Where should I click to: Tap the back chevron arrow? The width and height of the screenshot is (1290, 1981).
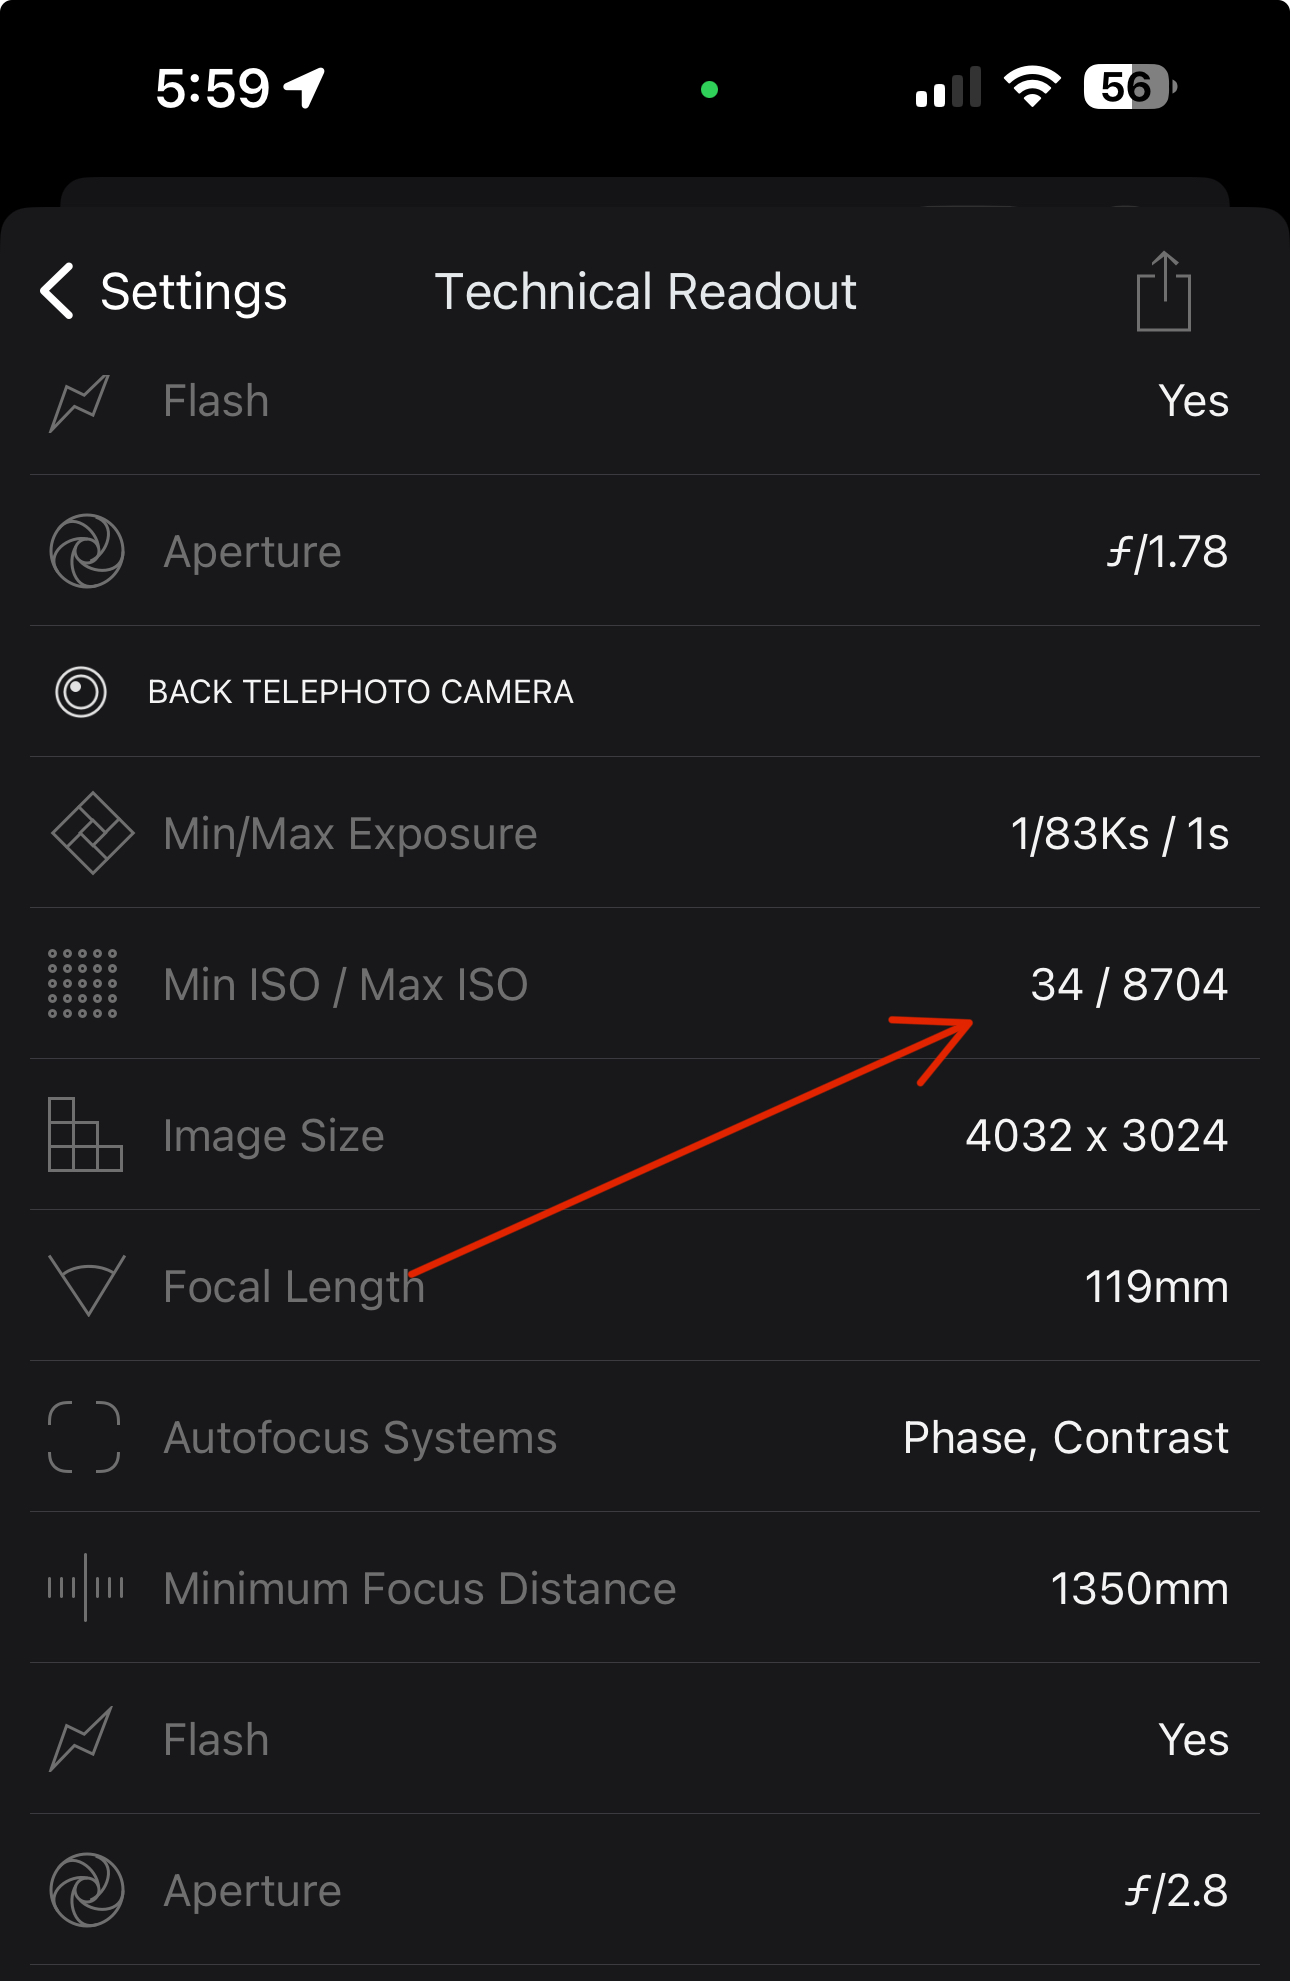(x=58, y=291)
